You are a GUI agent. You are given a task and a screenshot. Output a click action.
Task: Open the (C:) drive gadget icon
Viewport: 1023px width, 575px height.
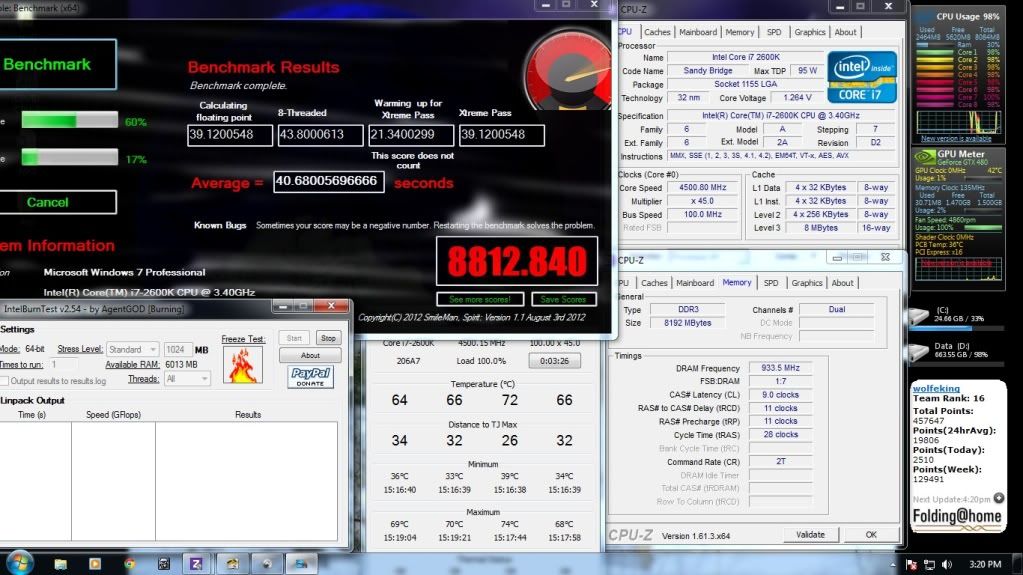pyautogui.click(x=919, y=316)
